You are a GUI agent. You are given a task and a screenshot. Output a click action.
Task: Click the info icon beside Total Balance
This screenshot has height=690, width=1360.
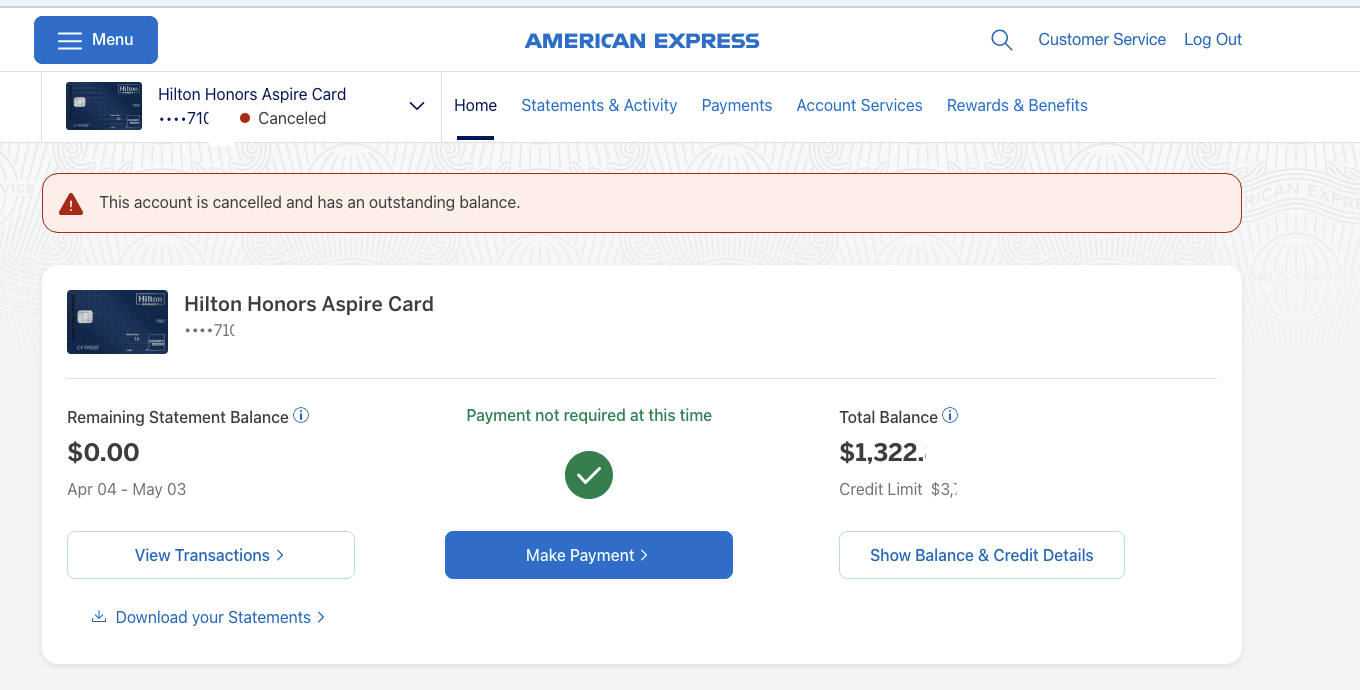[x=950, y=416]
